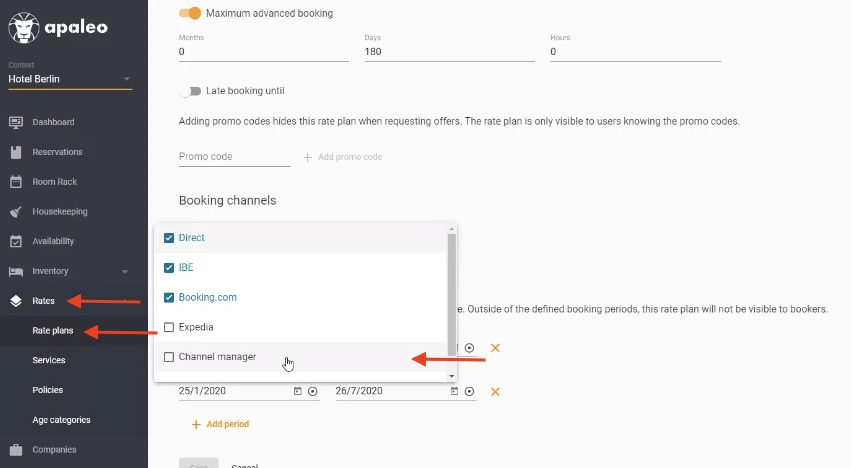Enable the Late booking until switch

click(x=190, y=91)
